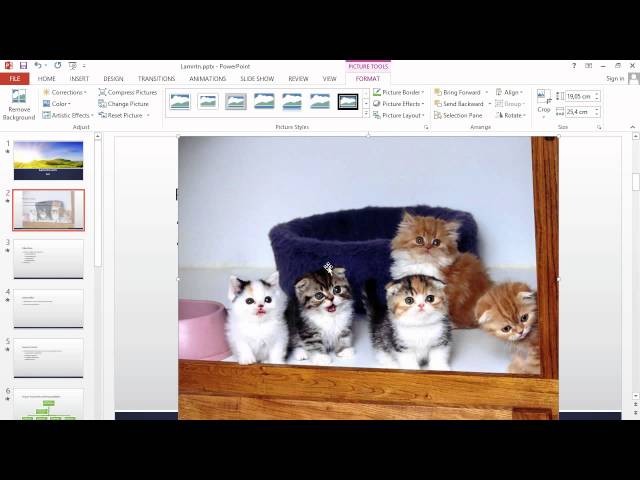Viewport: 640px width, 480px height.
Task: Click Send Backward
Action: click(x=462, y=104)
